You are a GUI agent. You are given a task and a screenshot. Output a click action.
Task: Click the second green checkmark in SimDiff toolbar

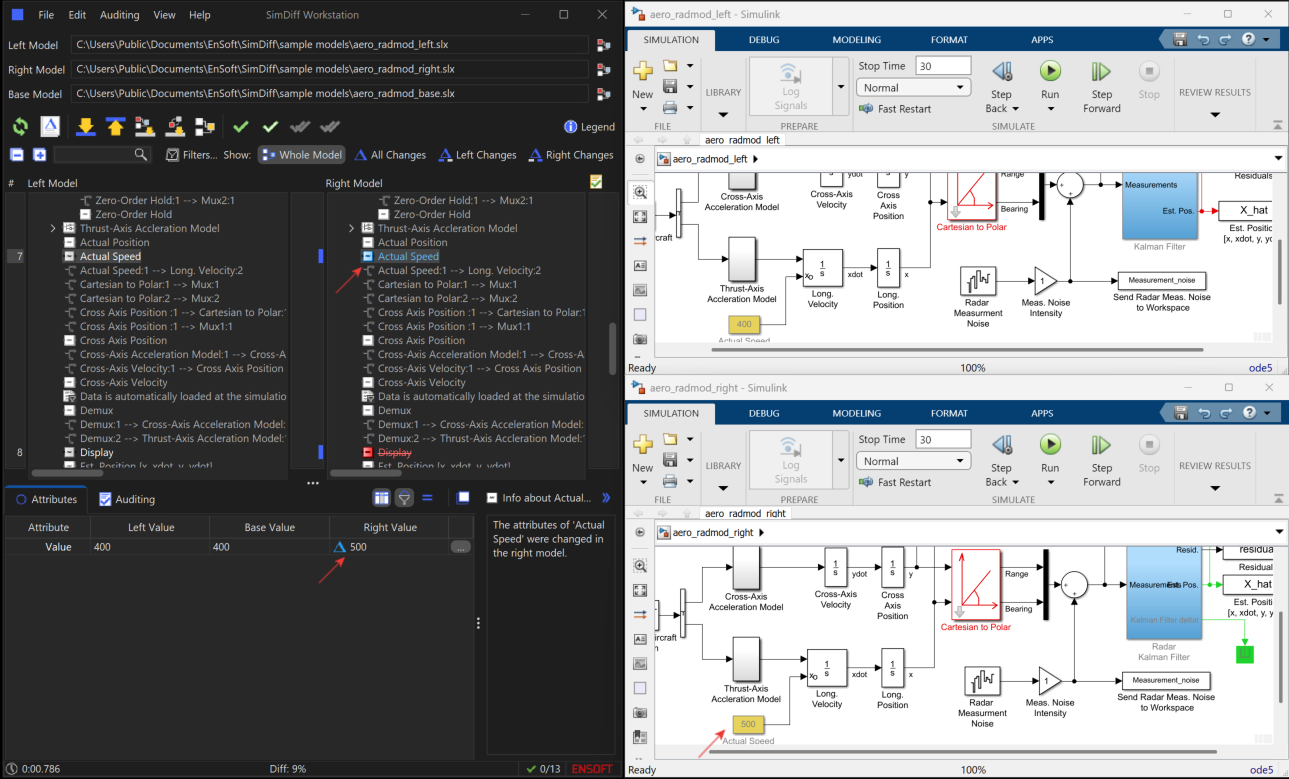270,127
